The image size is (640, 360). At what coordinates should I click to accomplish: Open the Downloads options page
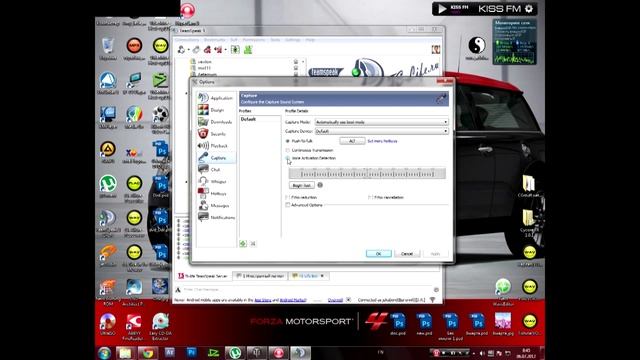(216, 122)
